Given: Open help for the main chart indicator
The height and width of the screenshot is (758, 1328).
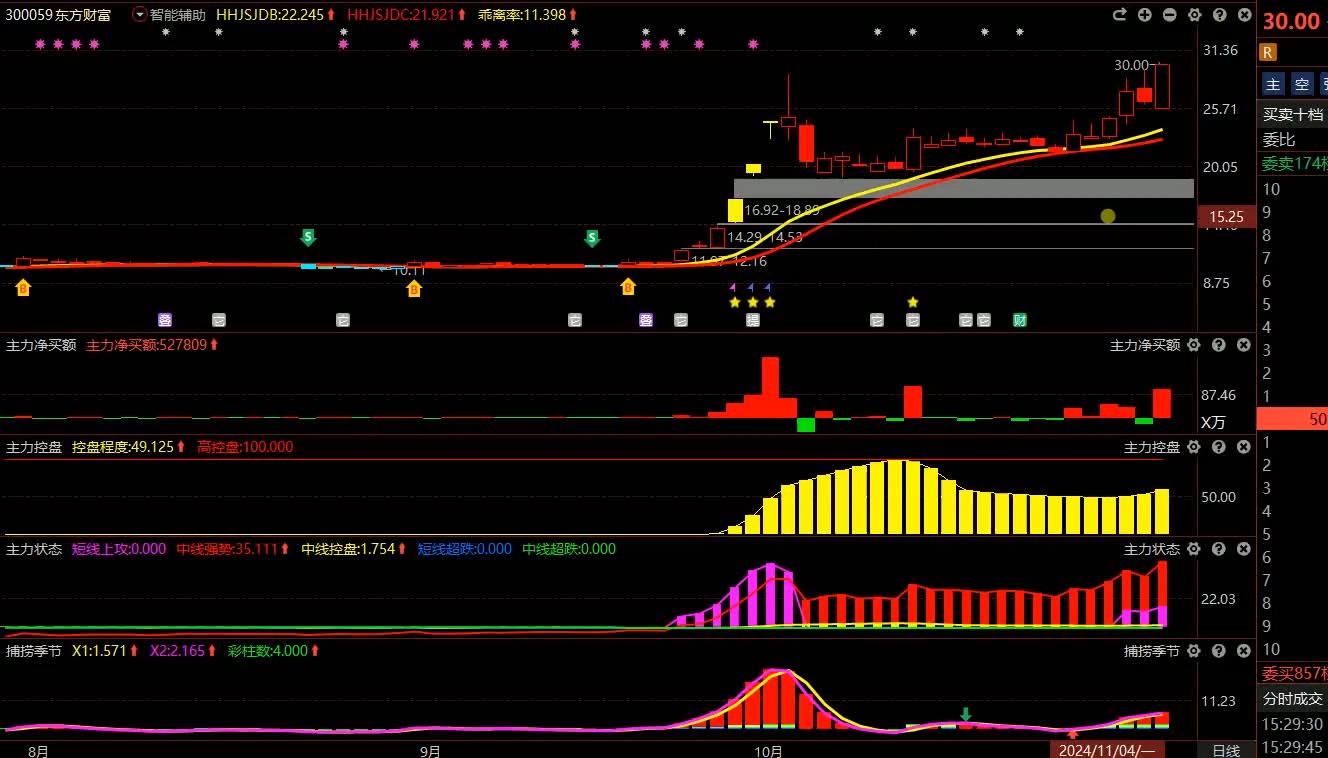Looking at the screenshot, I should click(x=1219, y=15).
